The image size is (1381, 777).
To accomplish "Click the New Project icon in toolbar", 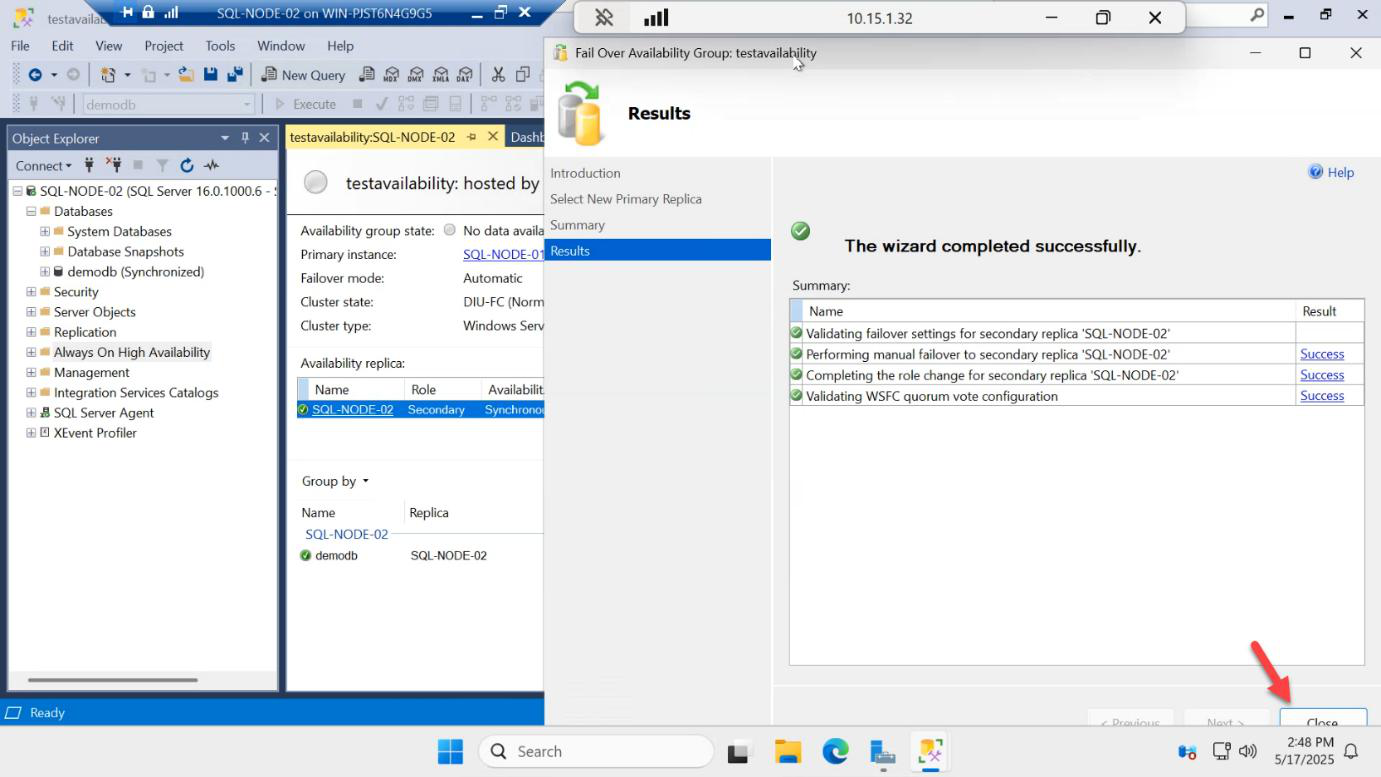I will coord(108,75).
